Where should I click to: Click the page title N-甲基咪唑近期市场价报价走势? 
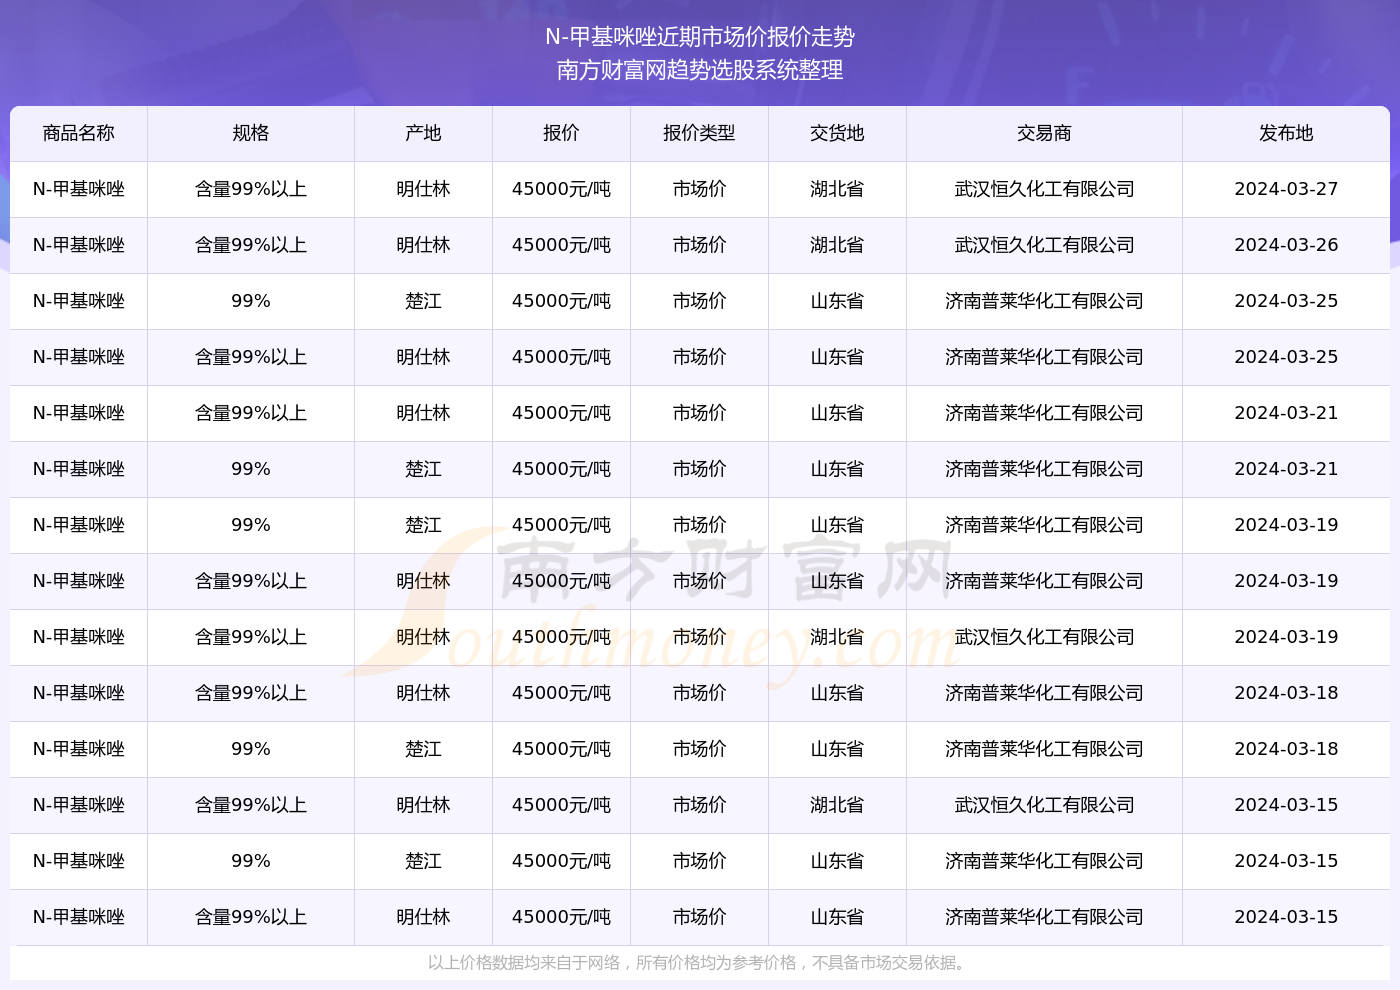coord(700,37)
